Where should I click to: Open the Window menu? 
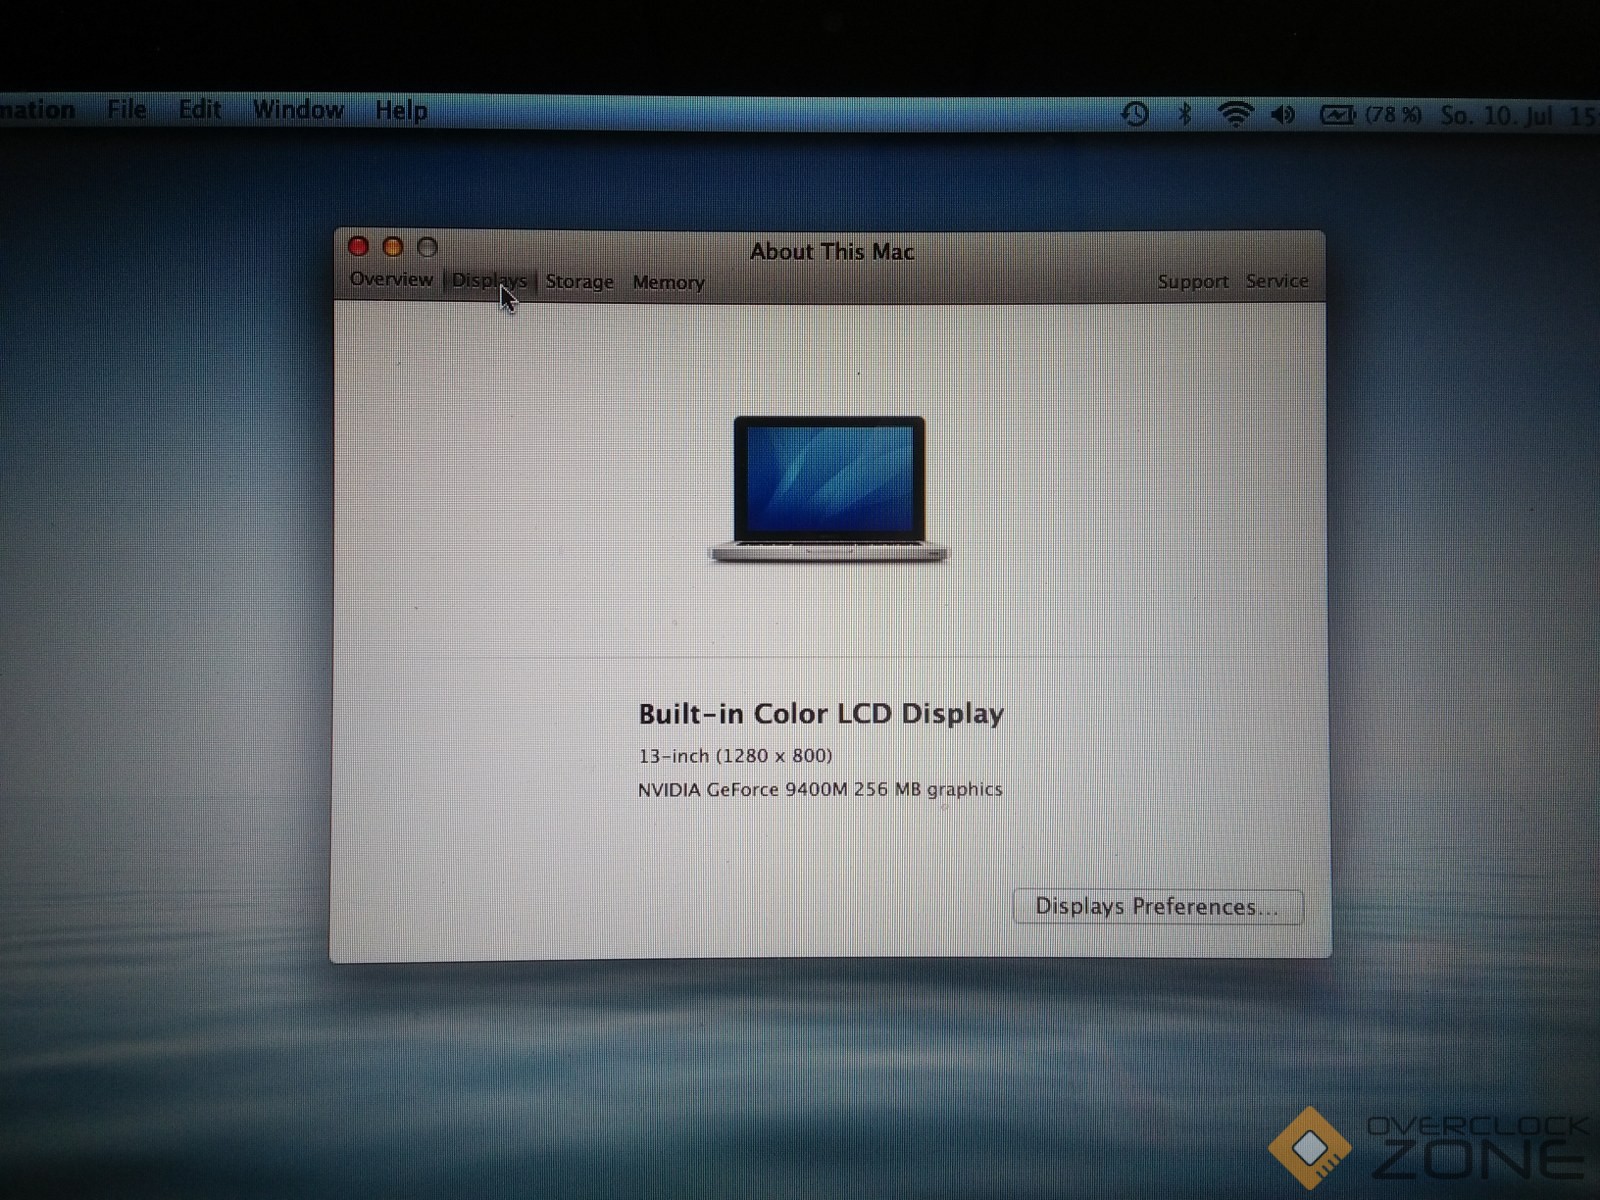coord(298,110)
